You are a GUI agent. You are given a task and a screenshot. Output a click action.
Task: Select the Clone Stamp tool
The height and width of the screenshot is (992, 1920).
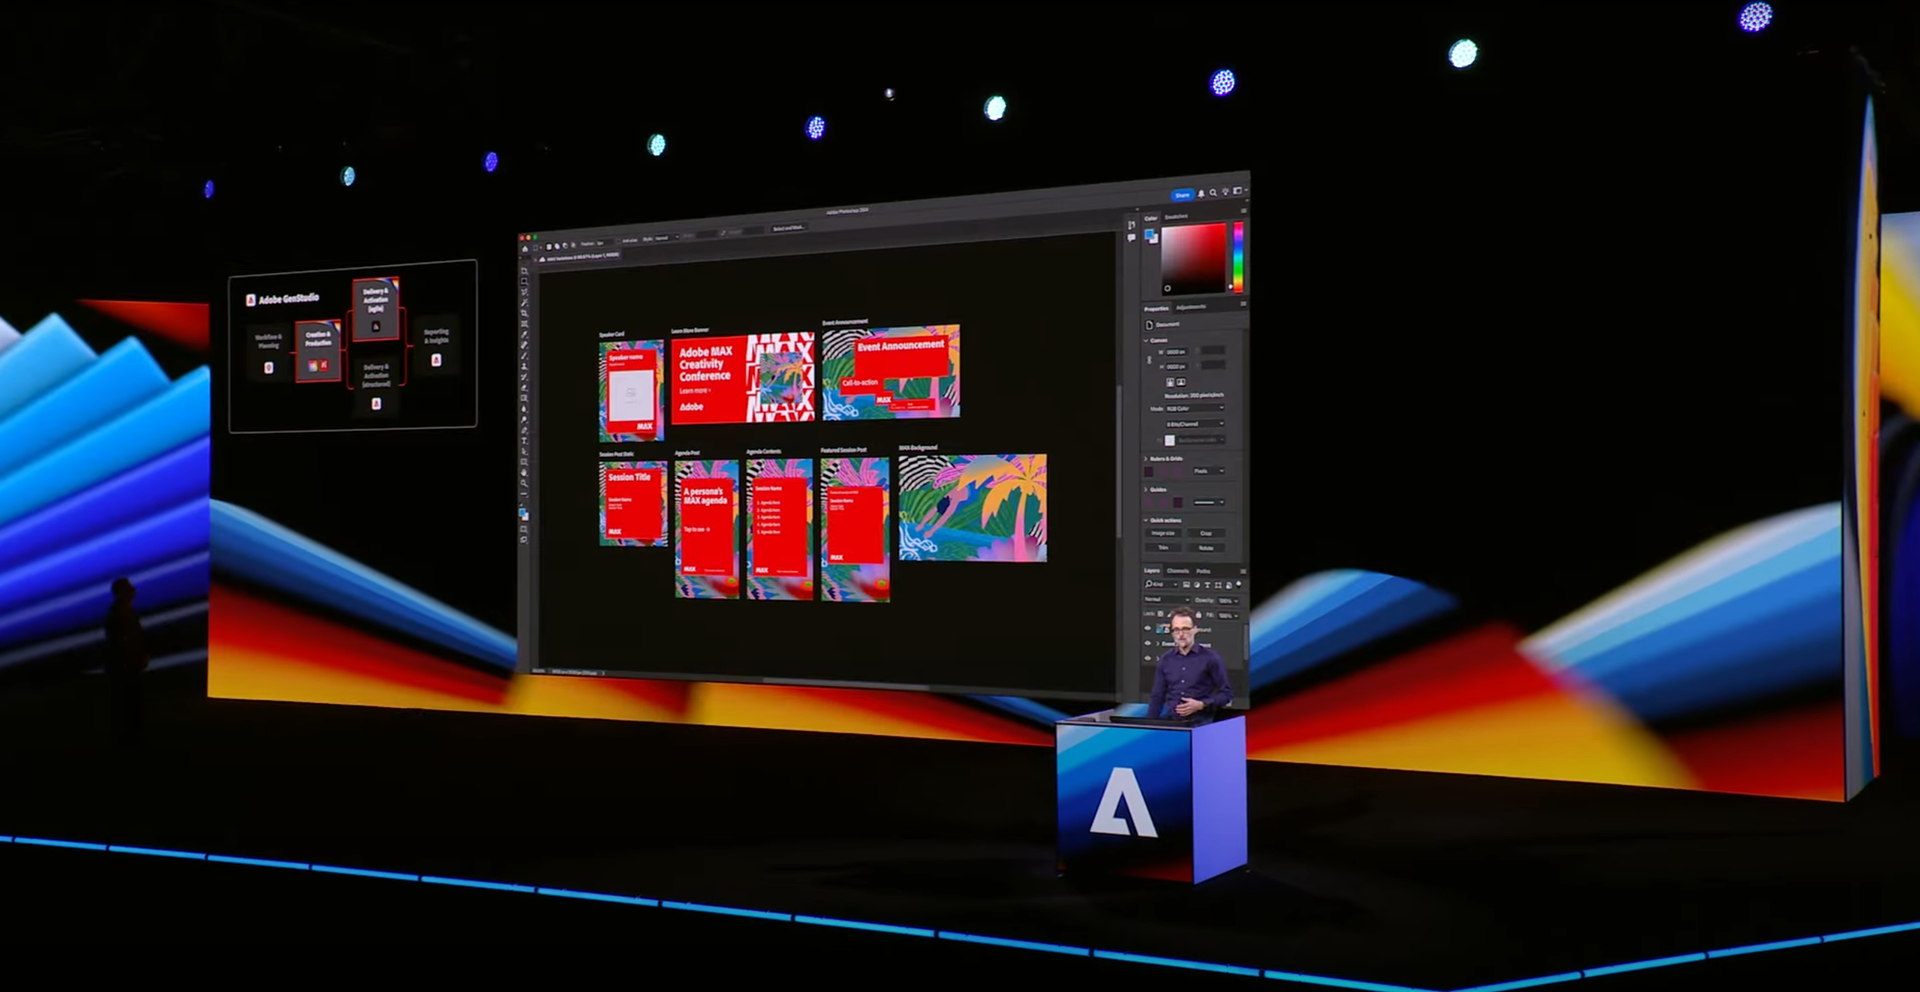524,366
